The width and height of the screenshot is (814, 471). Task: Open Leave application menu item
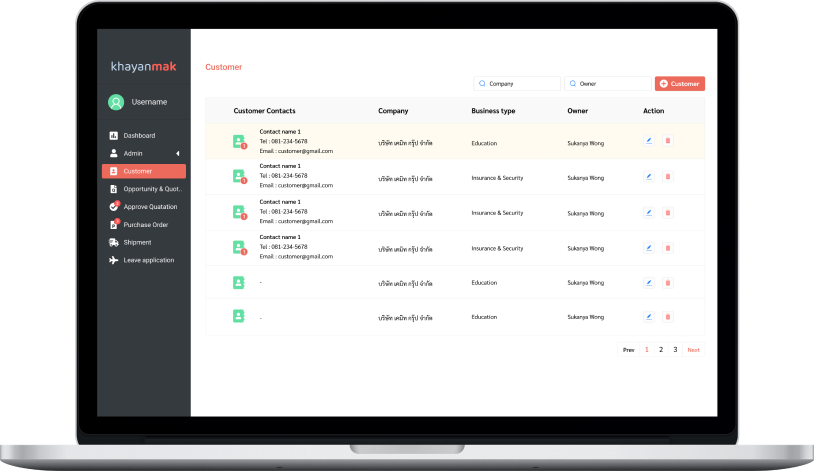pyautogui.click(x=148, y=260)
